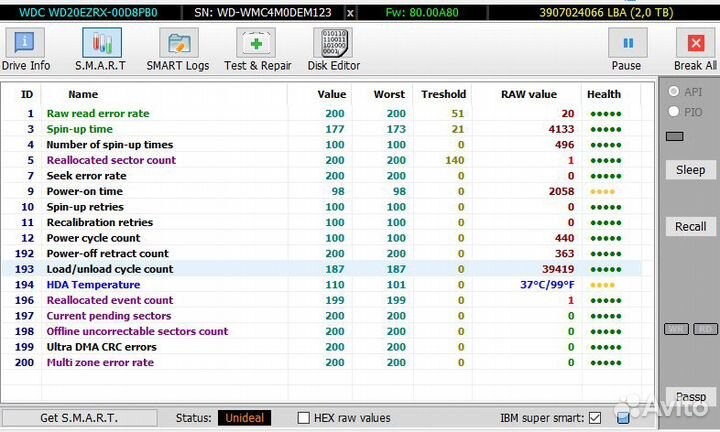Toggle the IBM super smart checkbox
This screenshot has width=720, height=432.
pos(595,418)
